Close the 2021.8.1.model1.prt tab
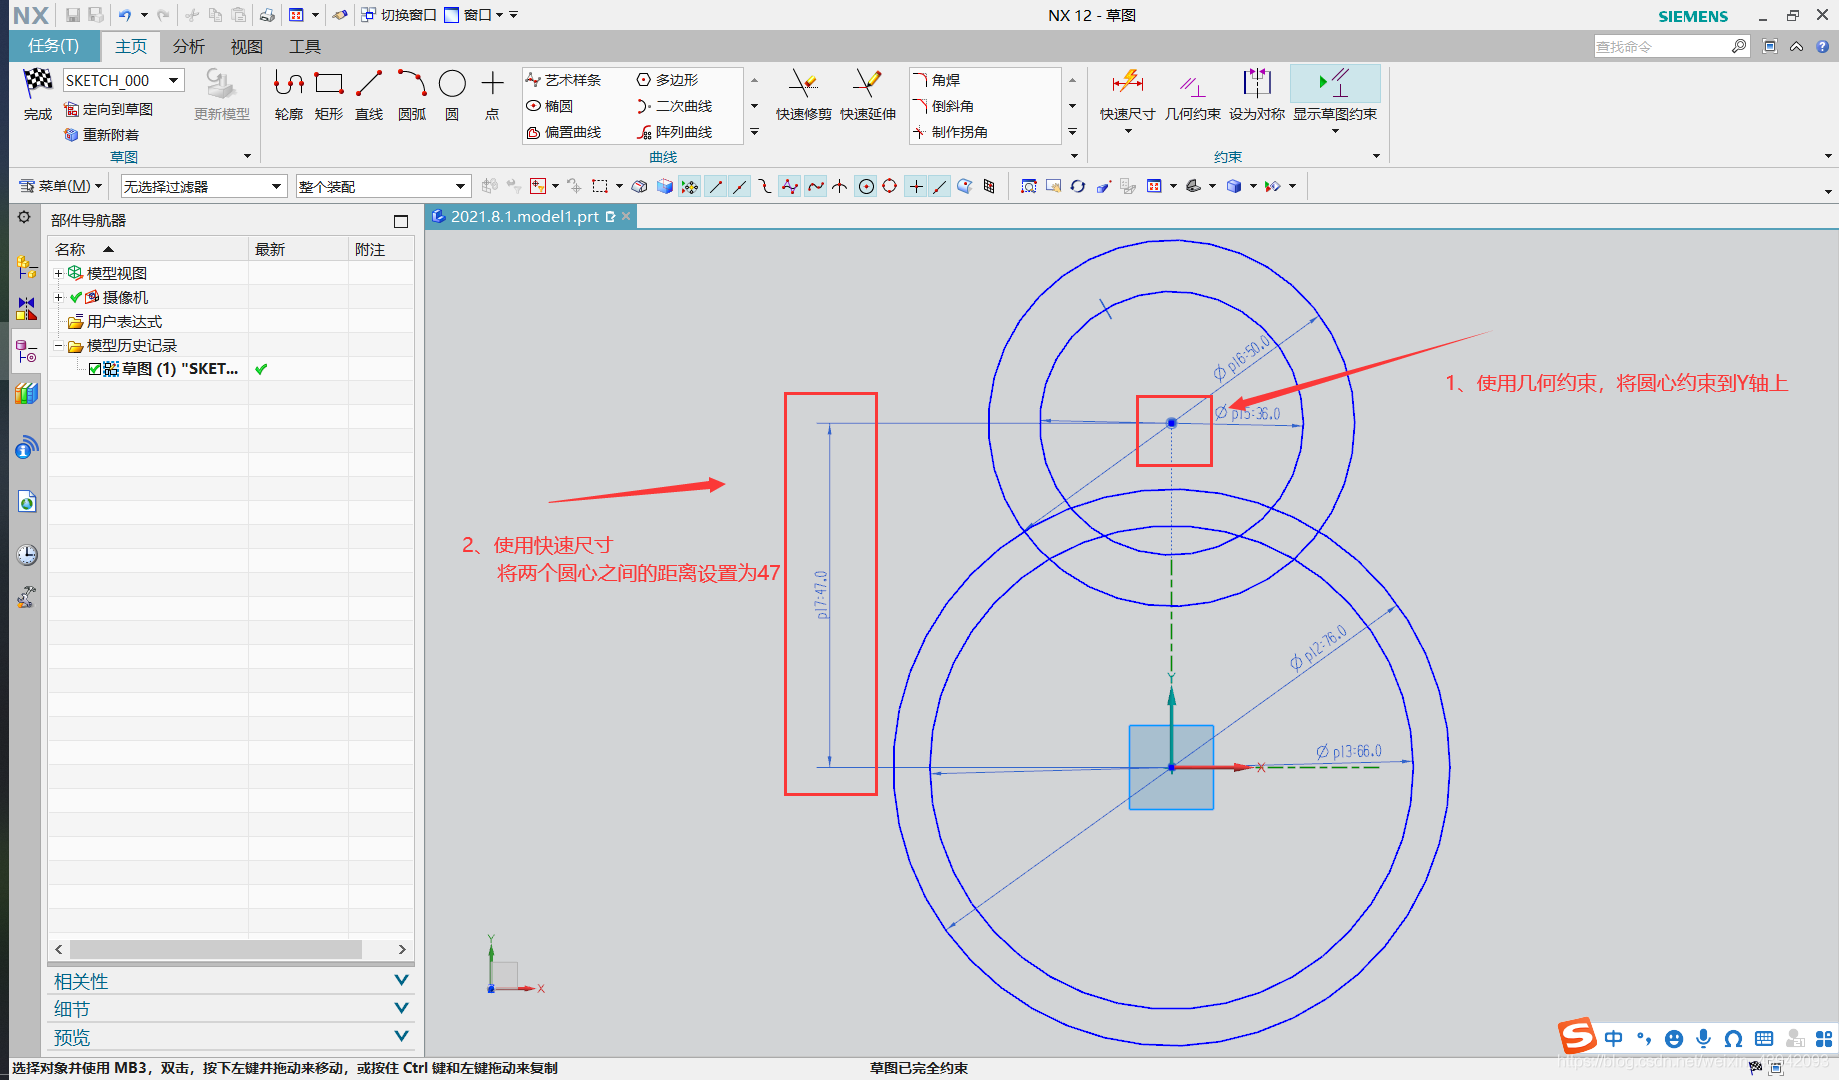 626,216
